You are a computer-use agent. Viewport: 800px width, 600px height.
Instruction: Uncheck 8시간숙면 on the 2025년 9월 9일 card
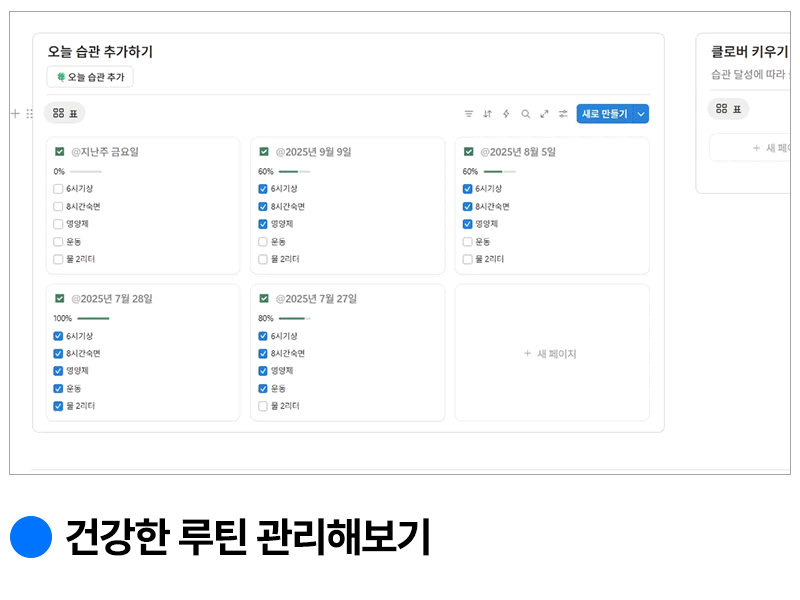coord(263,207)
